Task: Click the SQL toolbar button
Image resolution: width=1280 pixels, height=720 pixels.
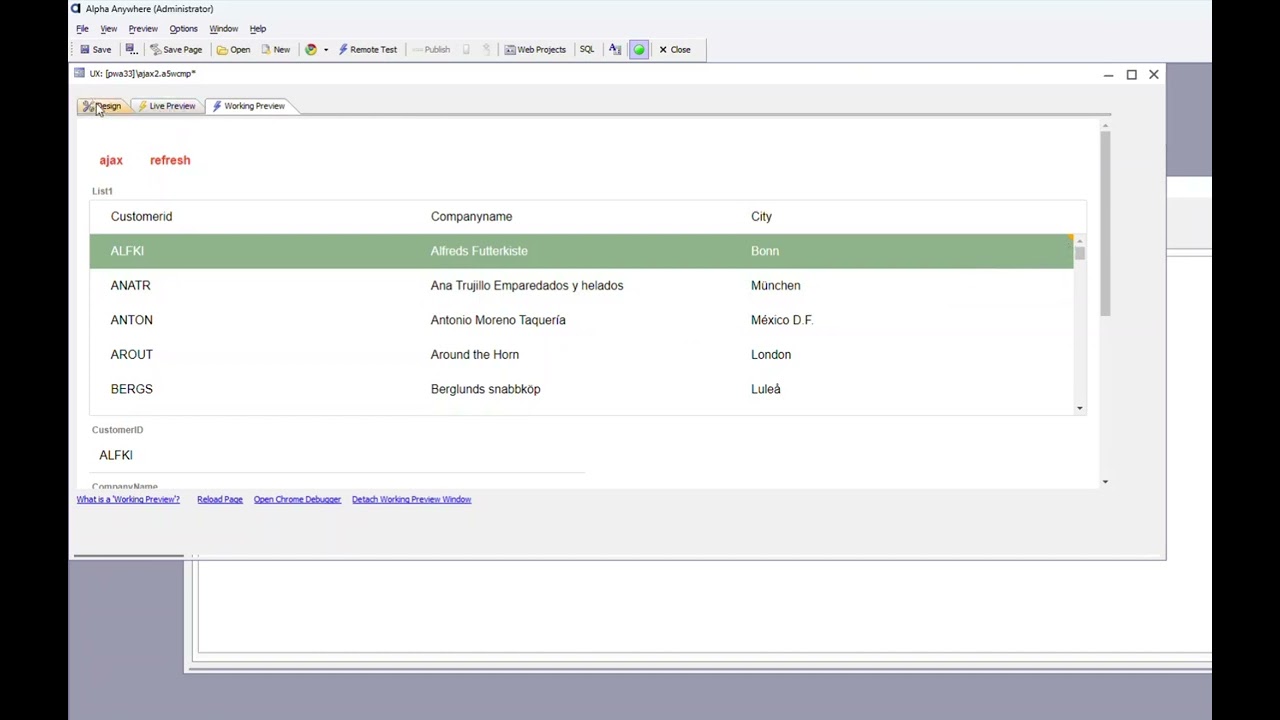Action: (587, 49)
